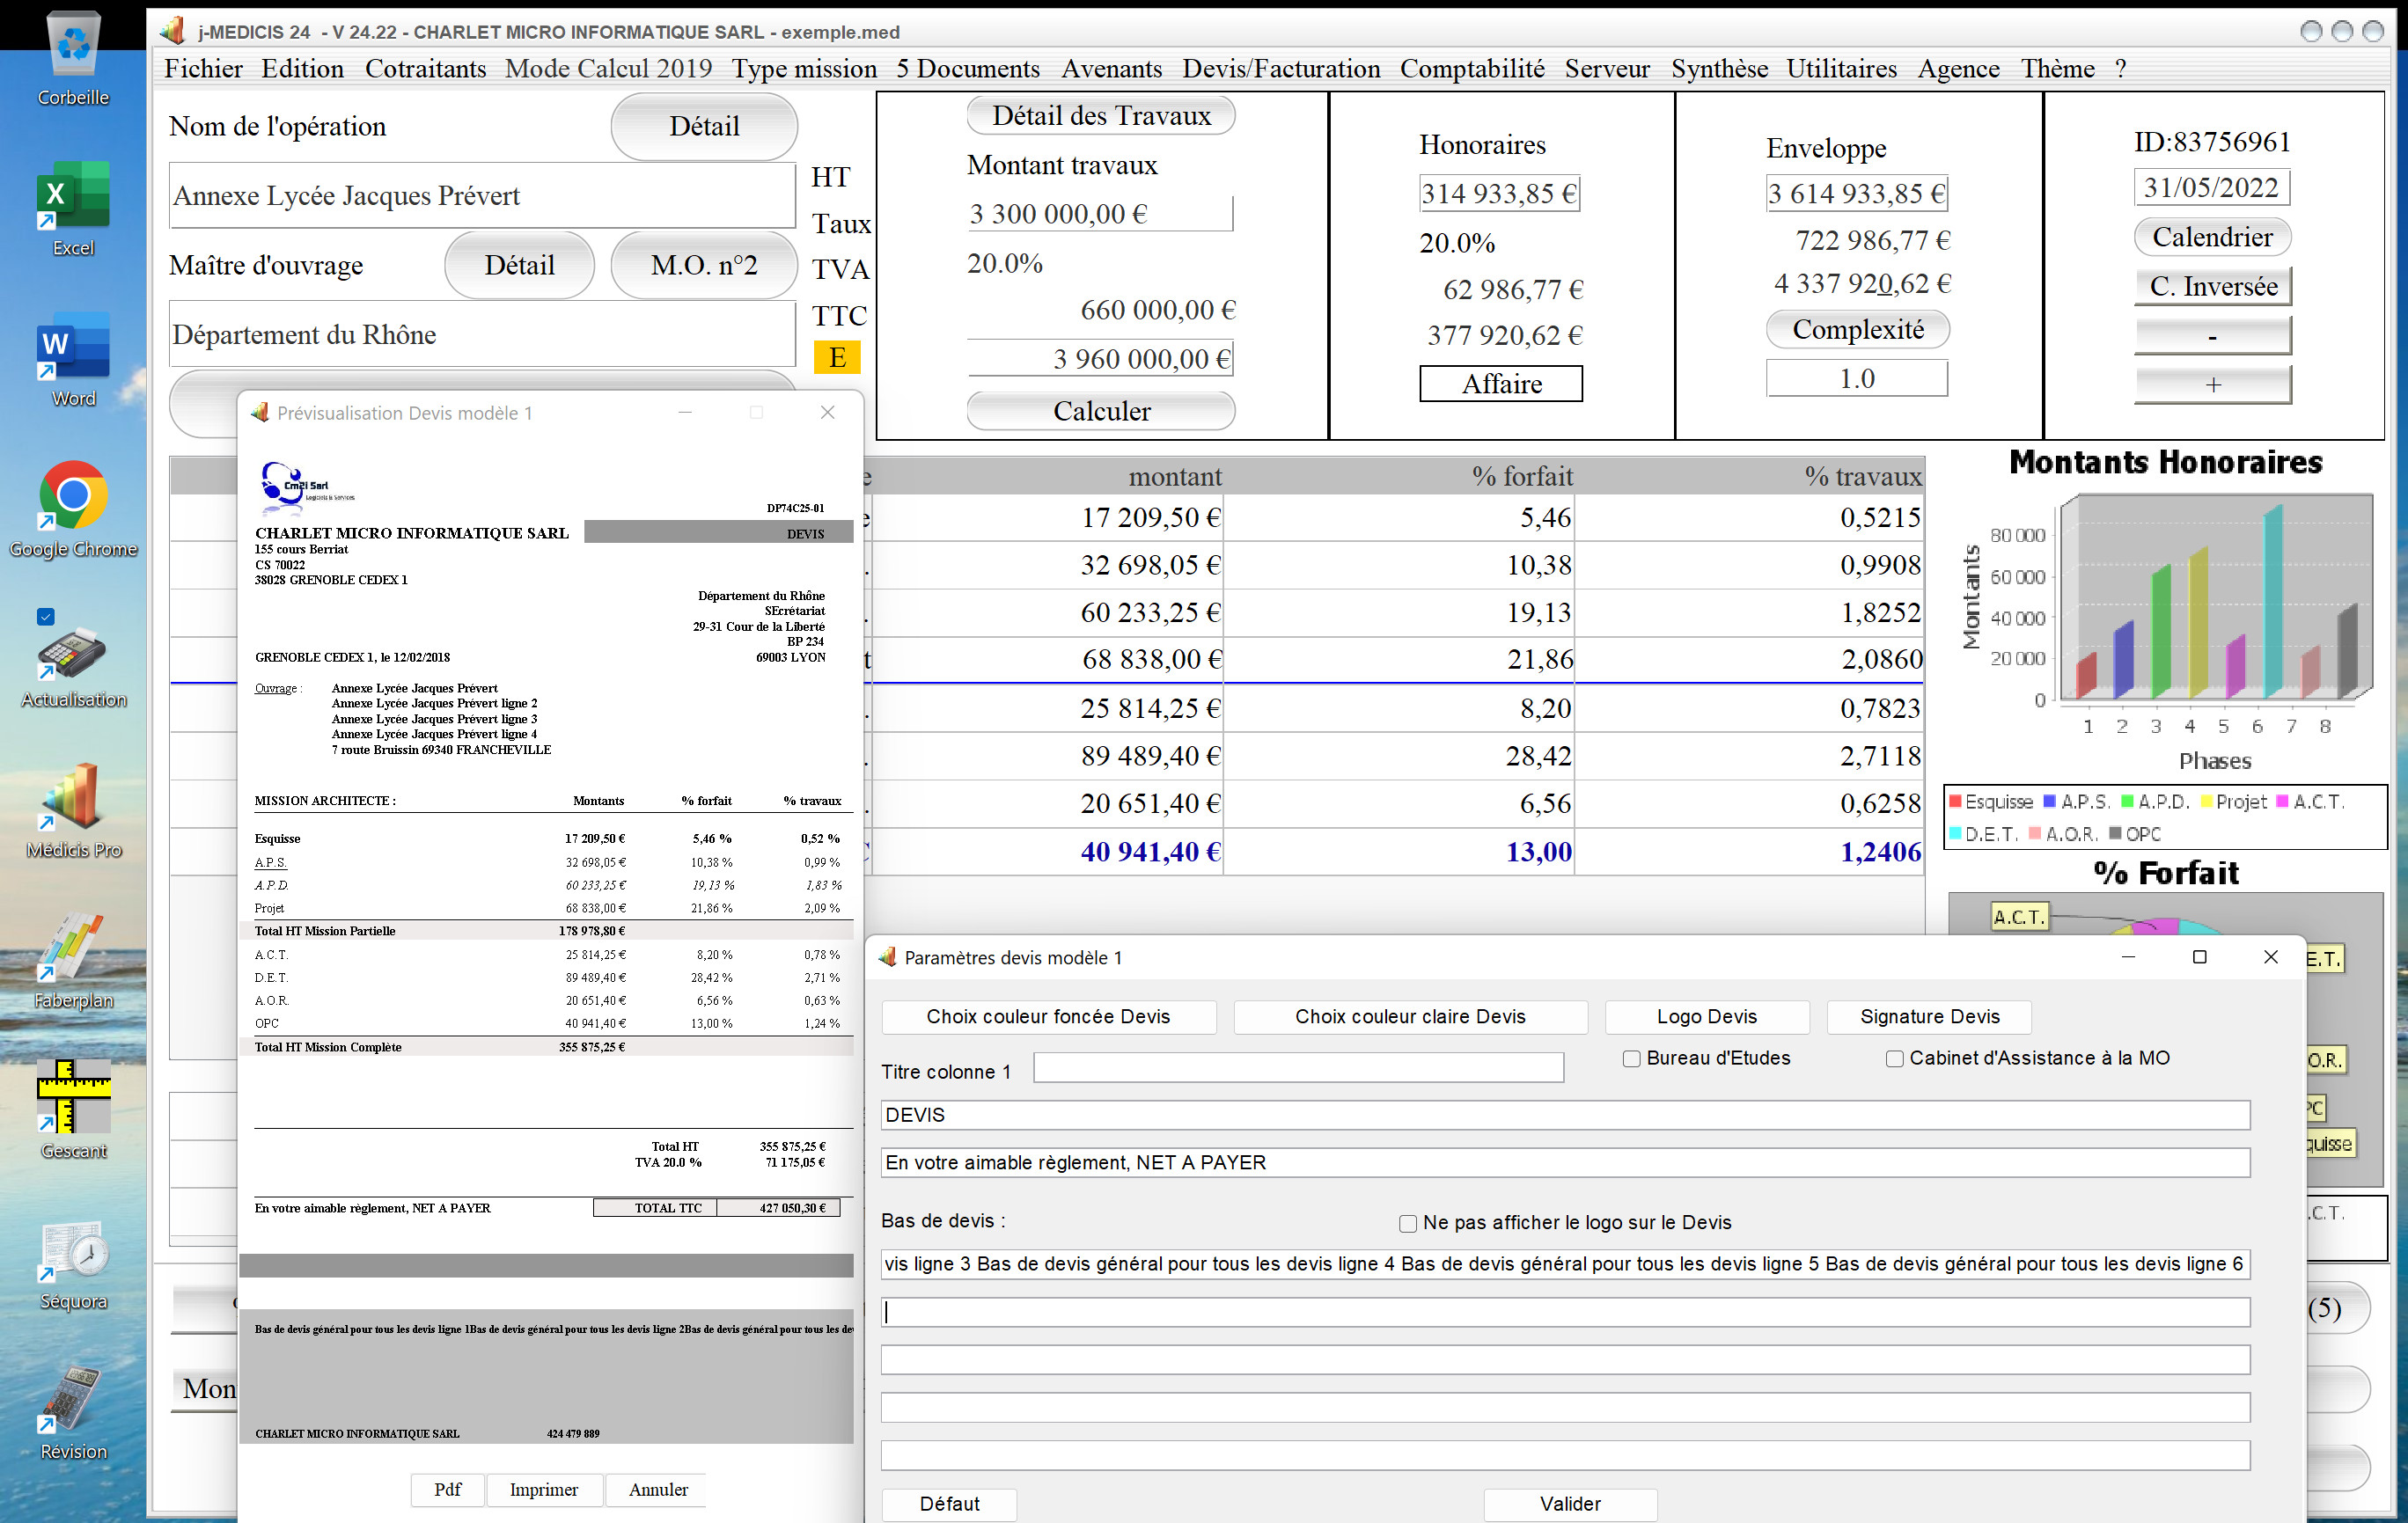Launch the Faberplan desktop shortcut
2408x1523 pixels.
pyautogui.click(x=73, y=958)
